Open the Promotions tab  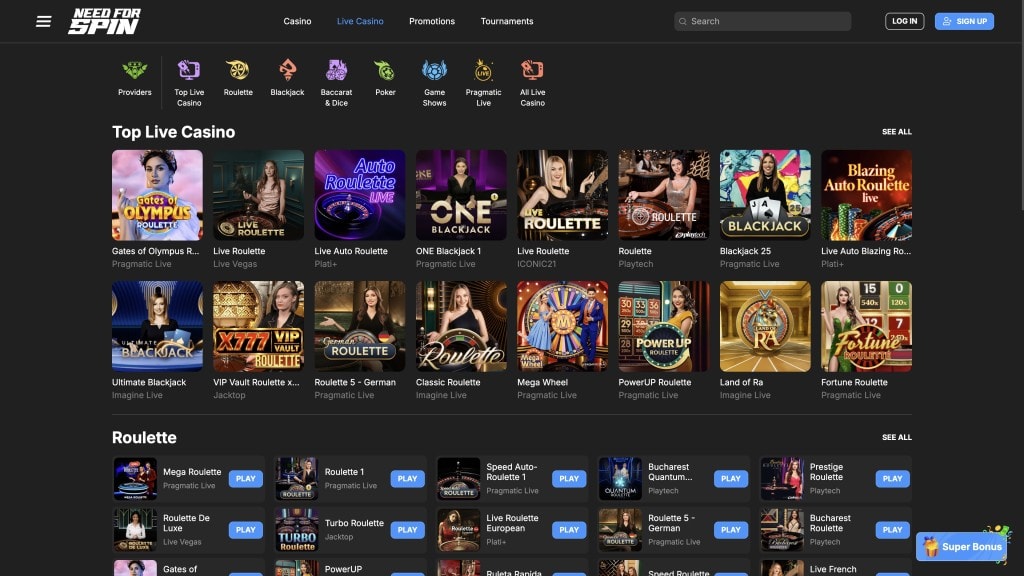click(x=432, y=22)
